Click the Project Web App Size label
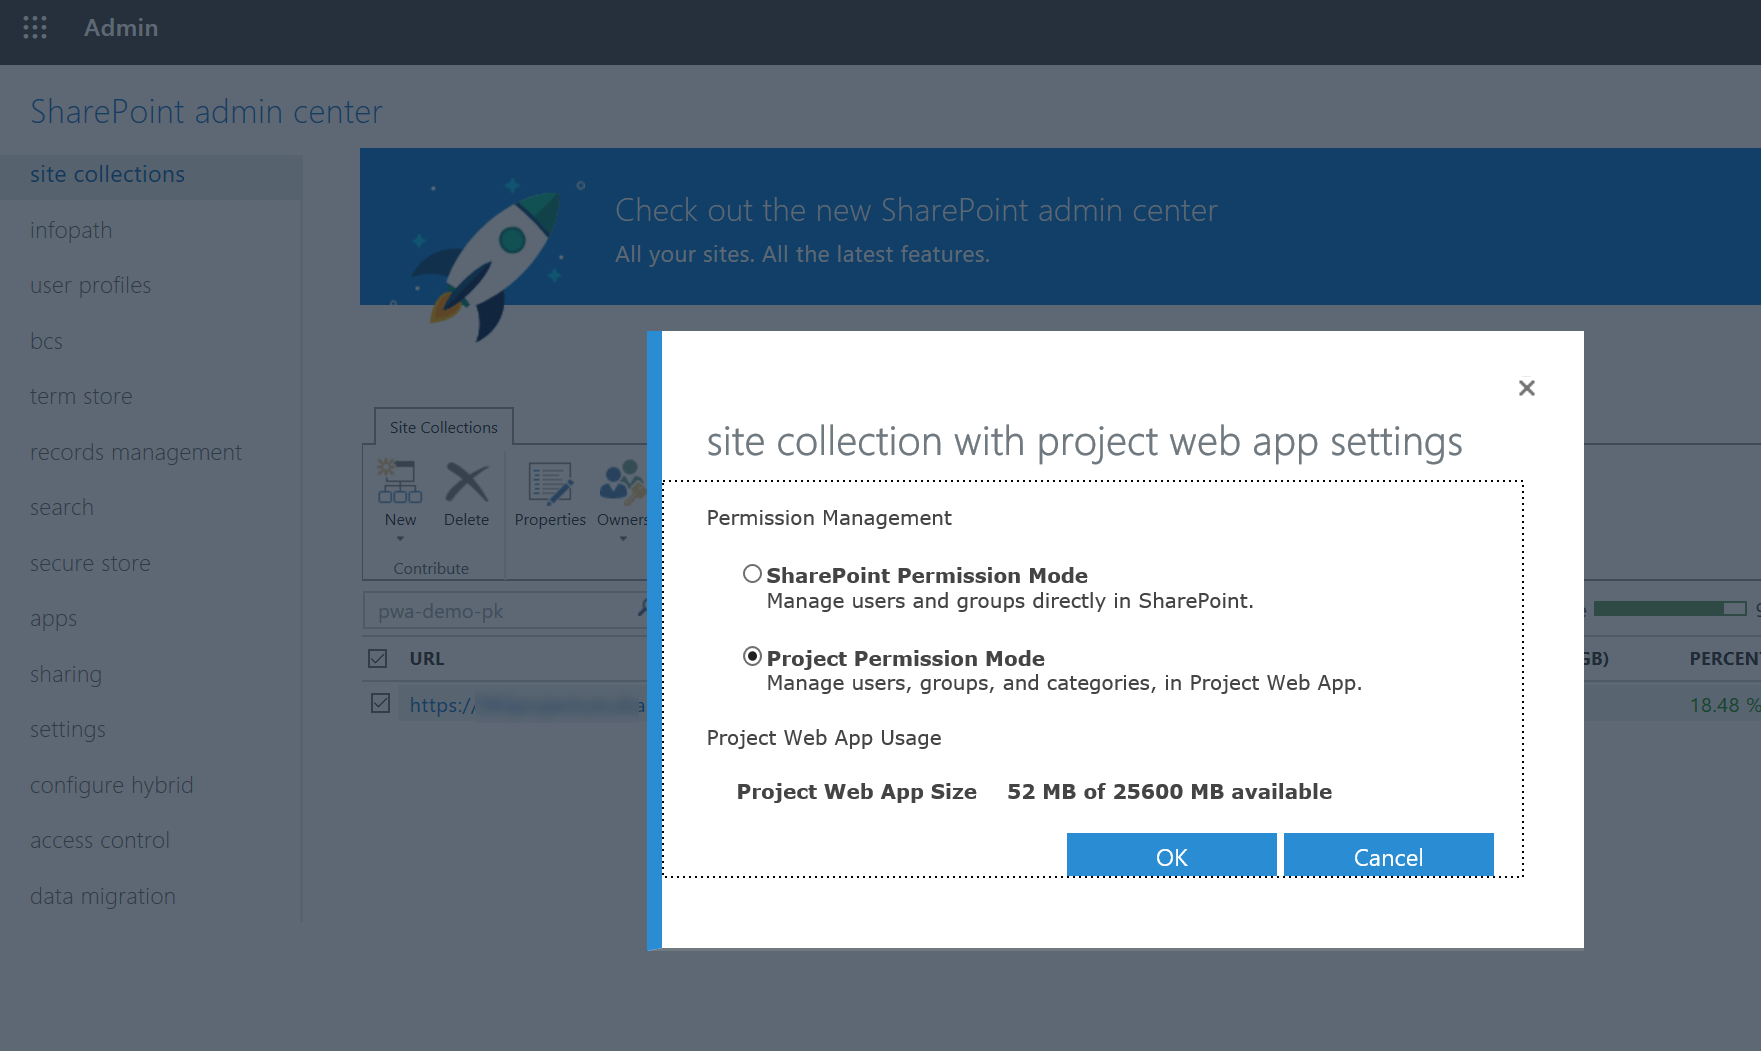This screenshot has width=1761, height=1051. (857, 791)
